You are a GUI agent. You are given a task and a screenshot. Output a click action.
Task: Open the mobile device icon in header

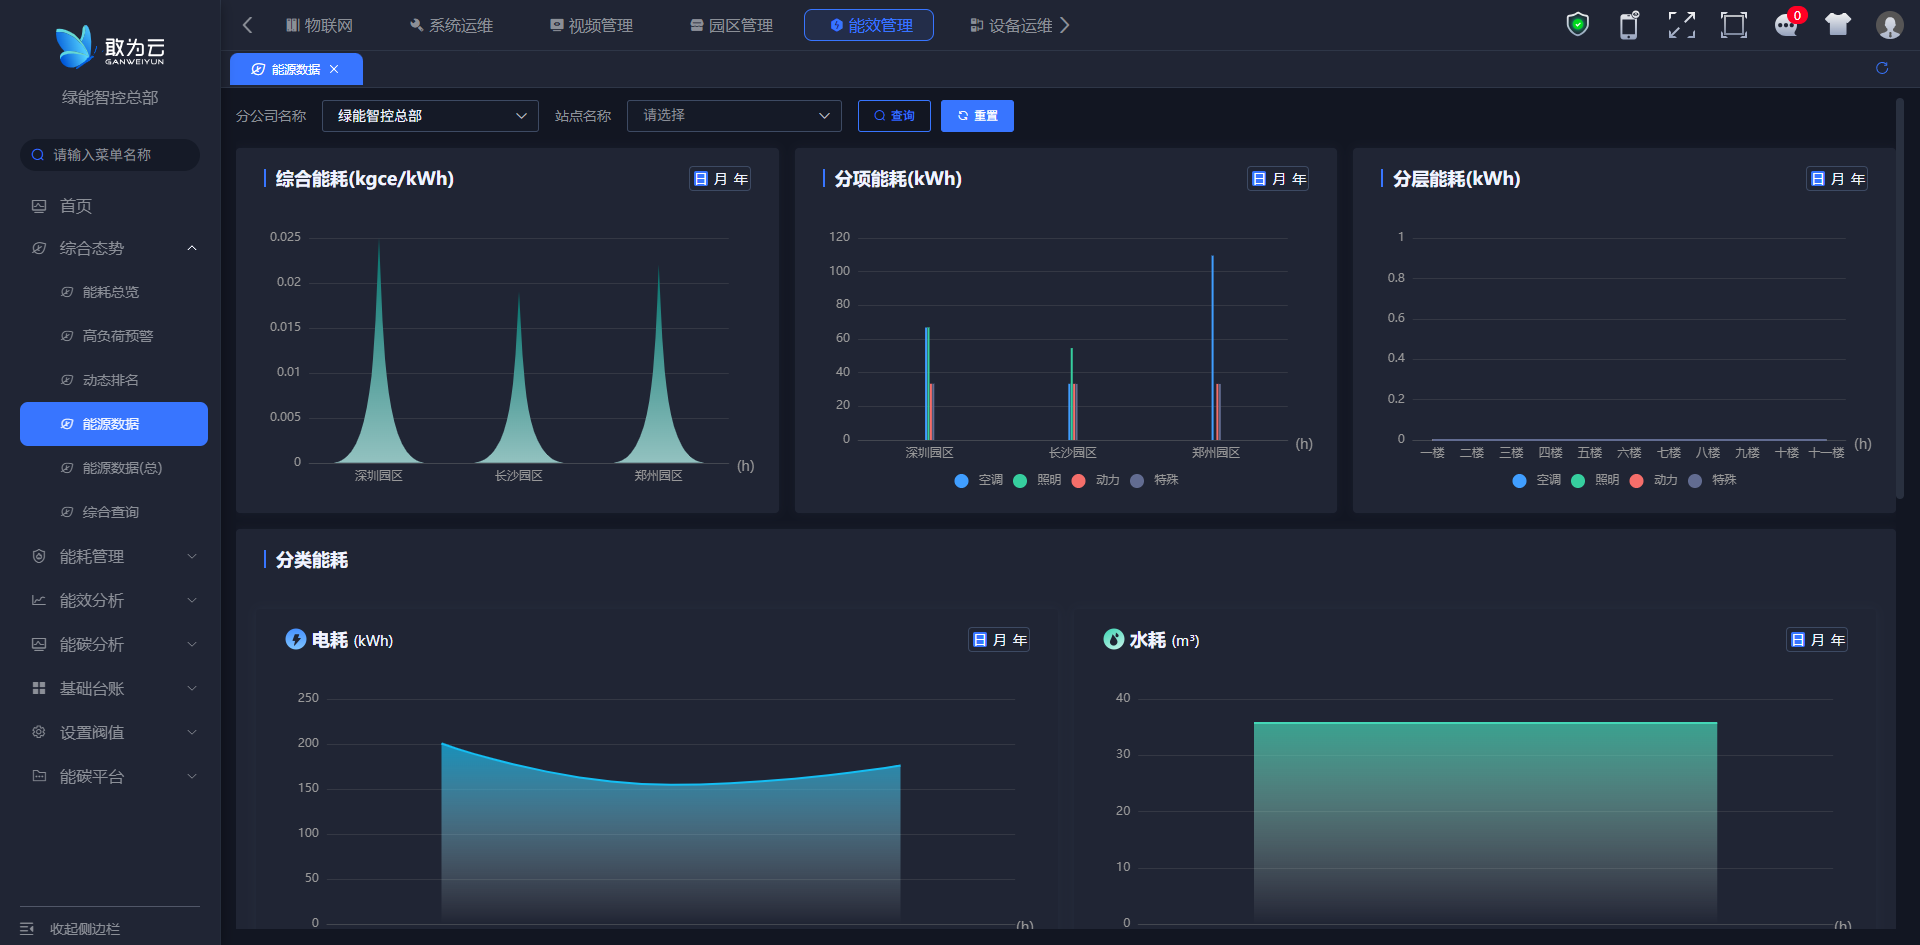coord(1629,25)
